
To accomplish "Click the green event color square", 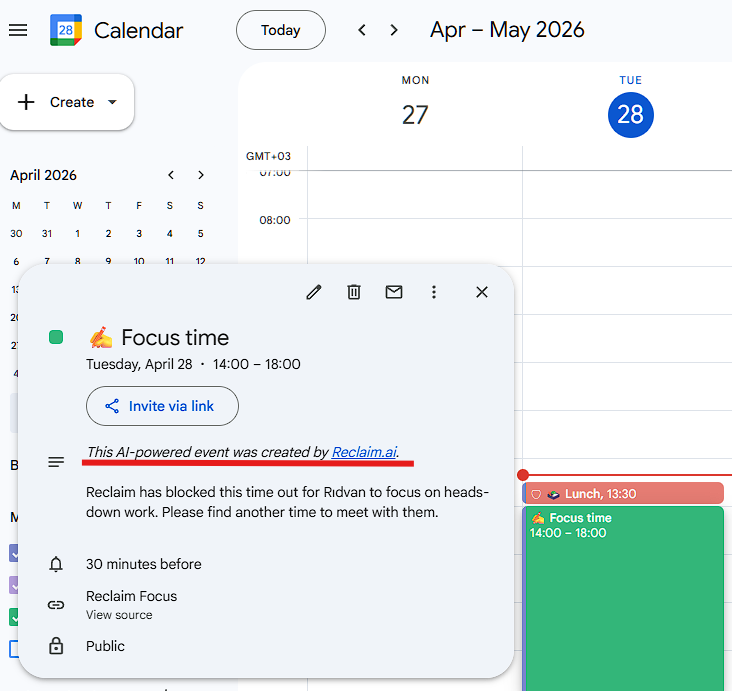I will tap(56, 337).
